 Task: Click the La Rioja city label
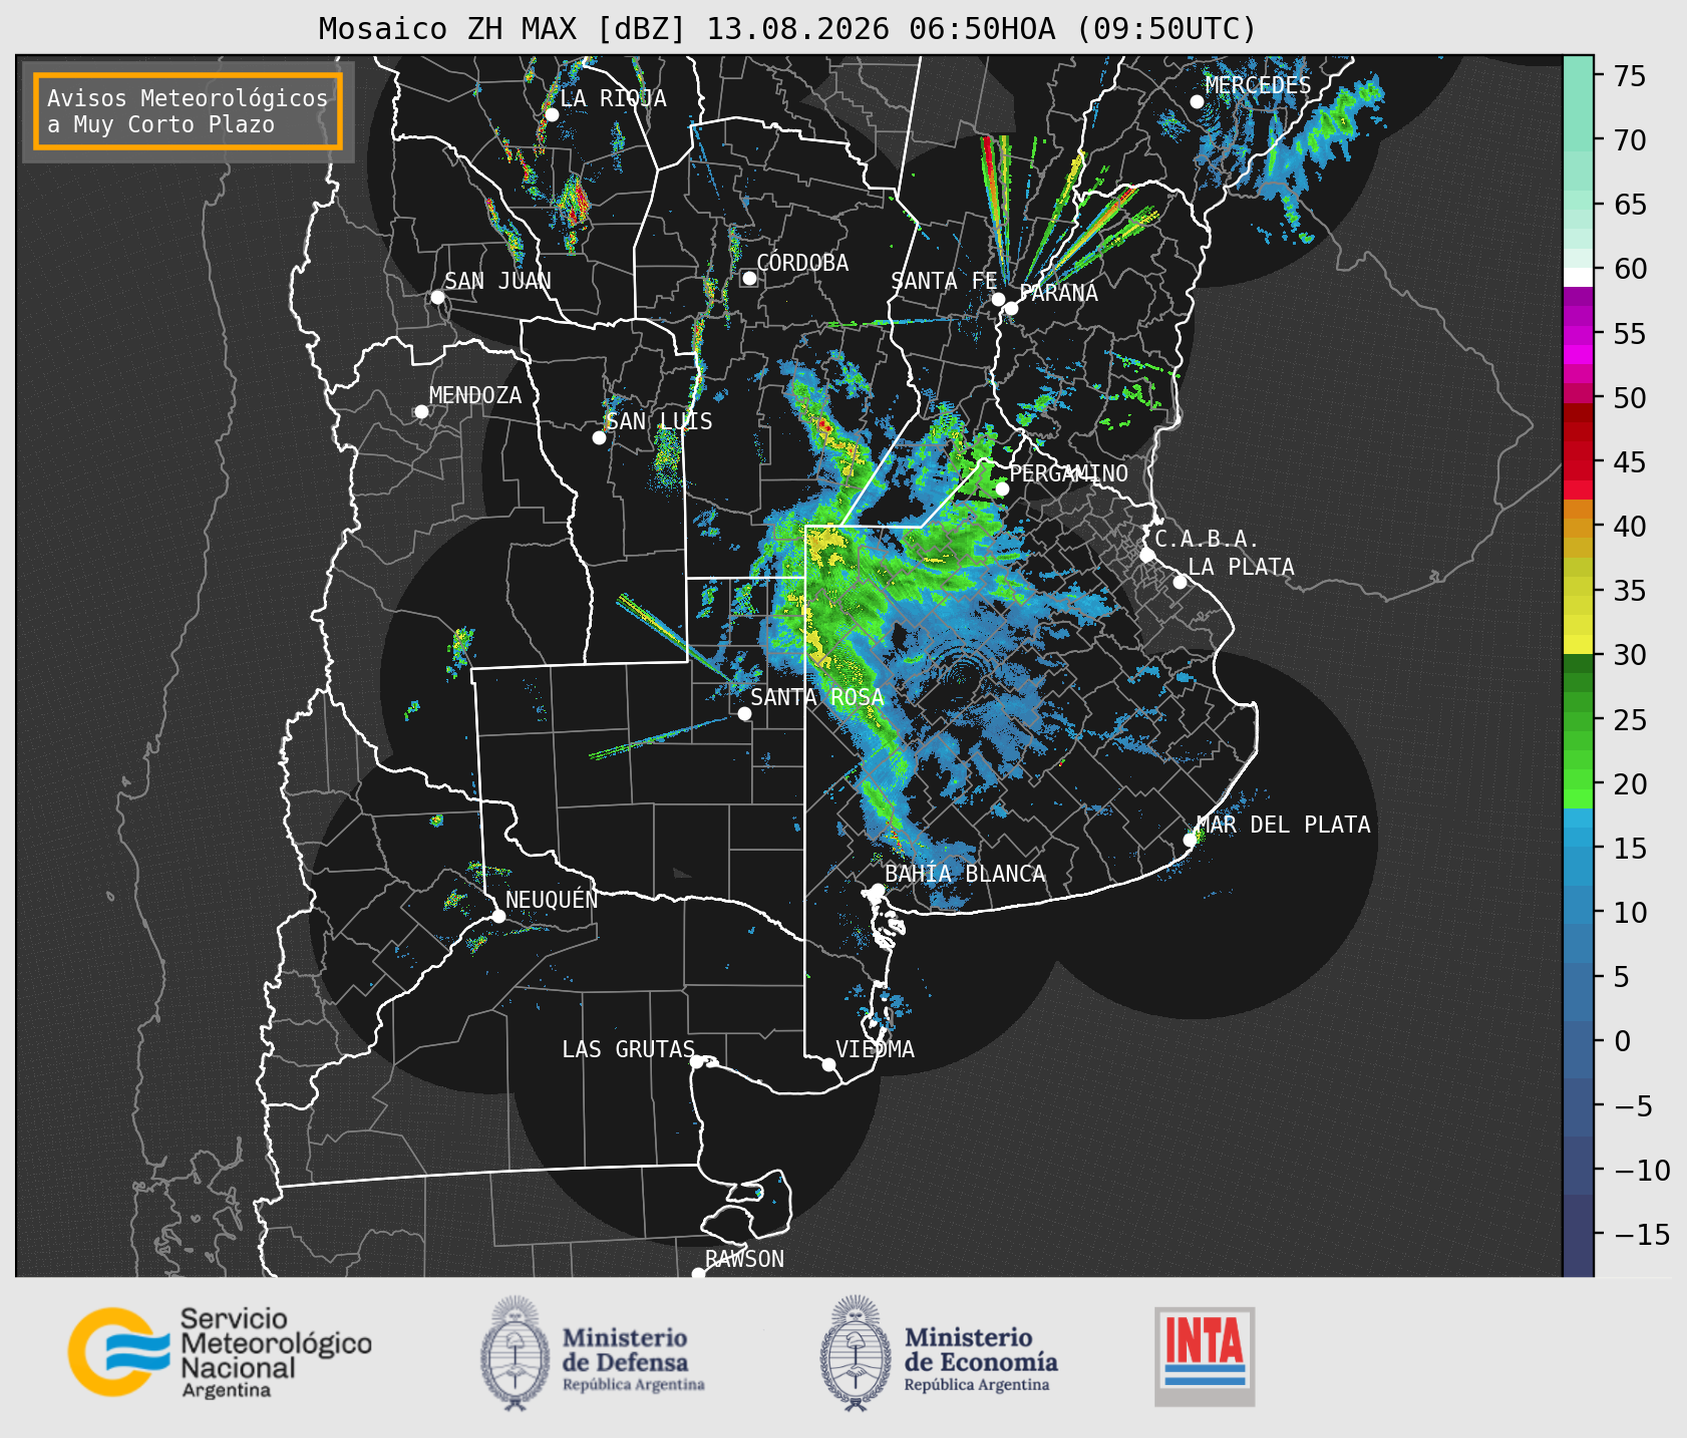click(613, 98)
